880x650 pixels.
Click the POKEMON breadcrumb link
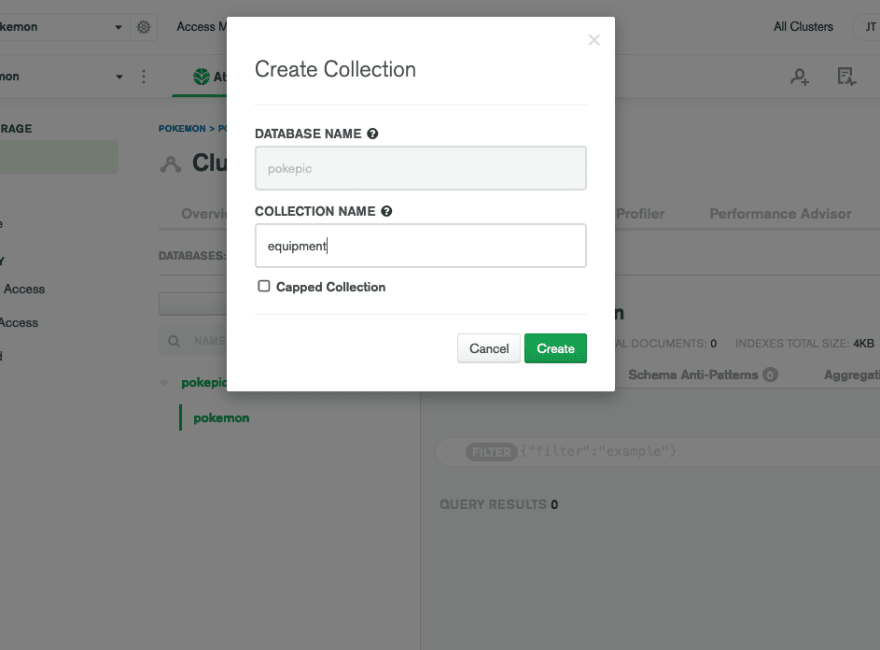pyautogui.click(x=182, y=129)
